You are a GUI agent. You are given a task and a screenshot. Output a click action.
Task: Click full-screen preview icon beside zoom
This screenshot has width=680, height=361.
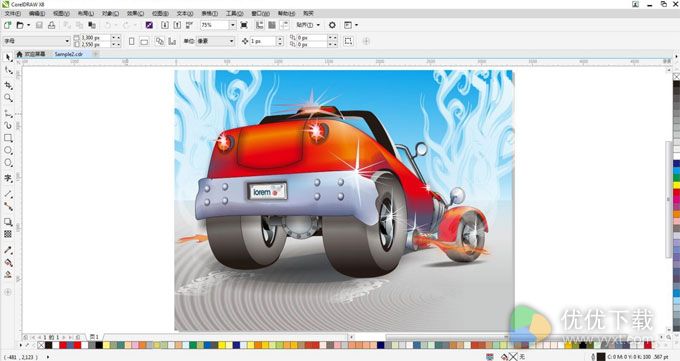click(244, 25)
